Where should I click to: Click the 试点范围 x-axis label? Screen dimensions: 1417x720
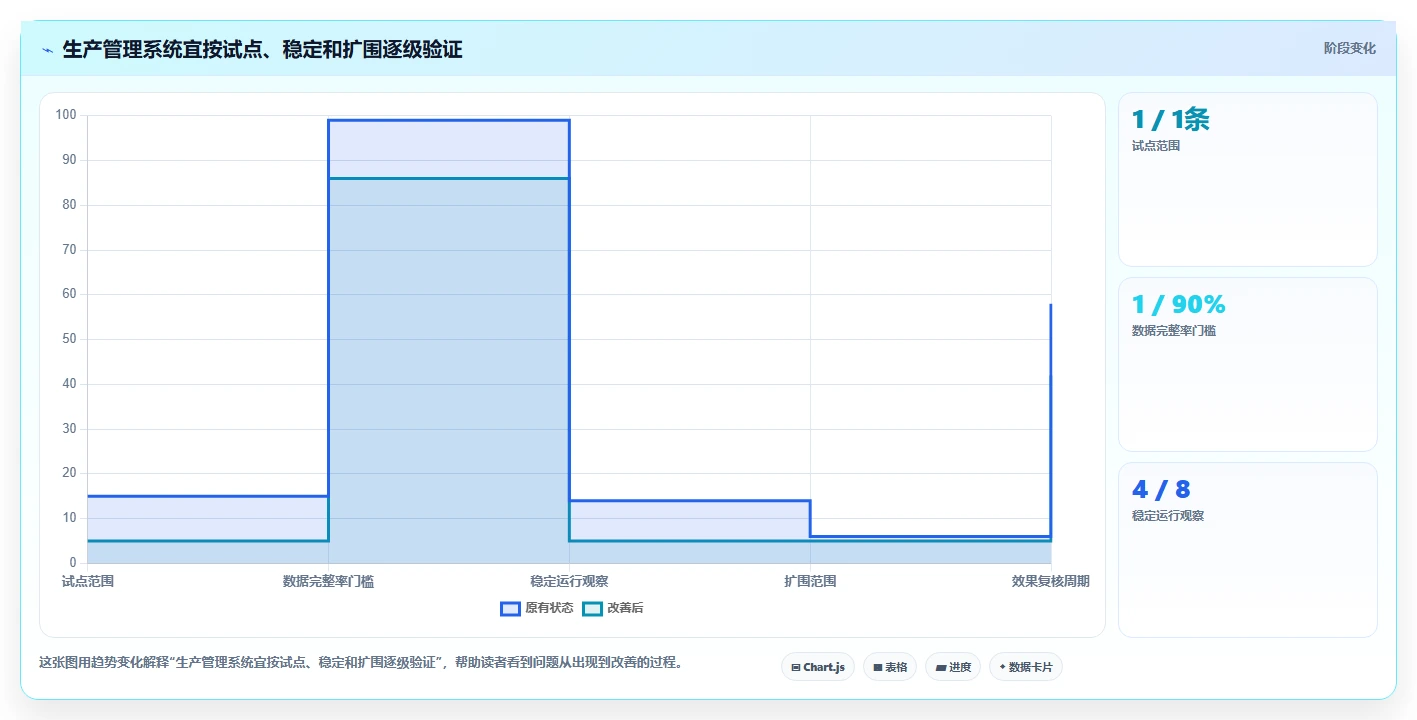click(88, 581)
